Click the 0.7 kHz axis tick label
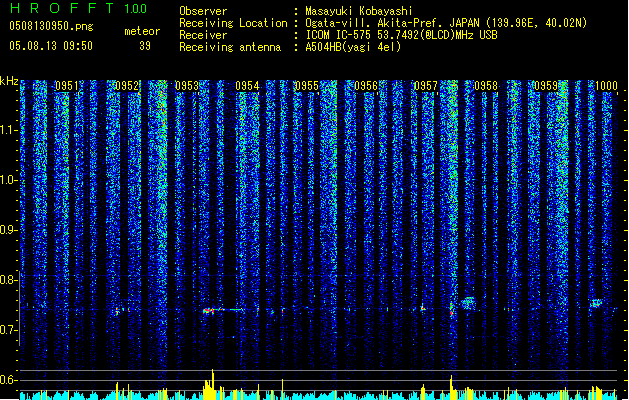 [8, 330]
